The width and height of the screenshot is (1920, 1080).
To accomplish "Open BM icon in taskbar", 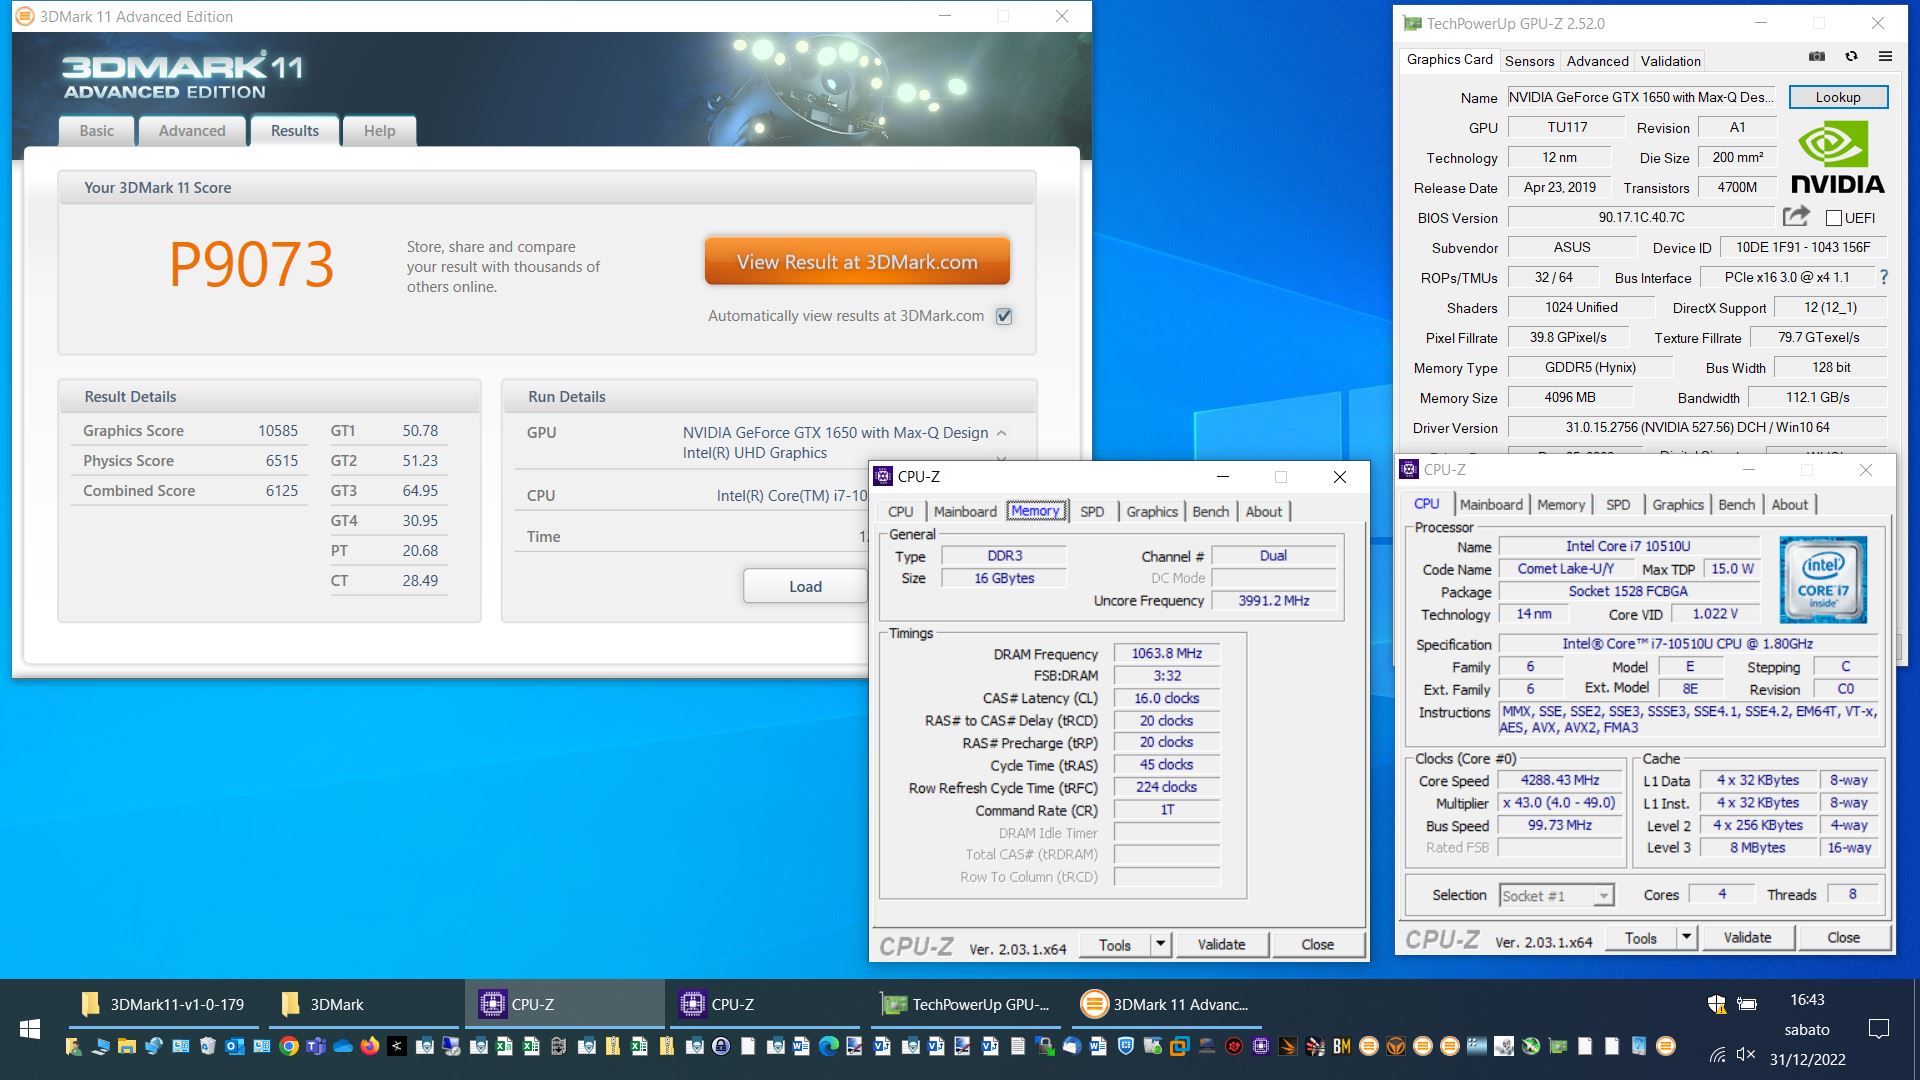I will point(1341,1047).
